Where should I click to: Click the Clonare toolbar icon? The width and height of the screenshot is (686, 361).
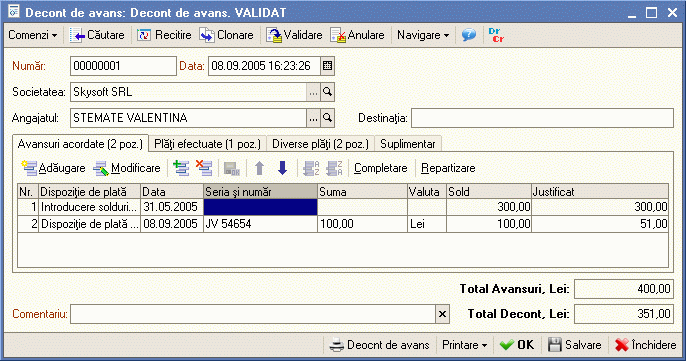[207, 35]
